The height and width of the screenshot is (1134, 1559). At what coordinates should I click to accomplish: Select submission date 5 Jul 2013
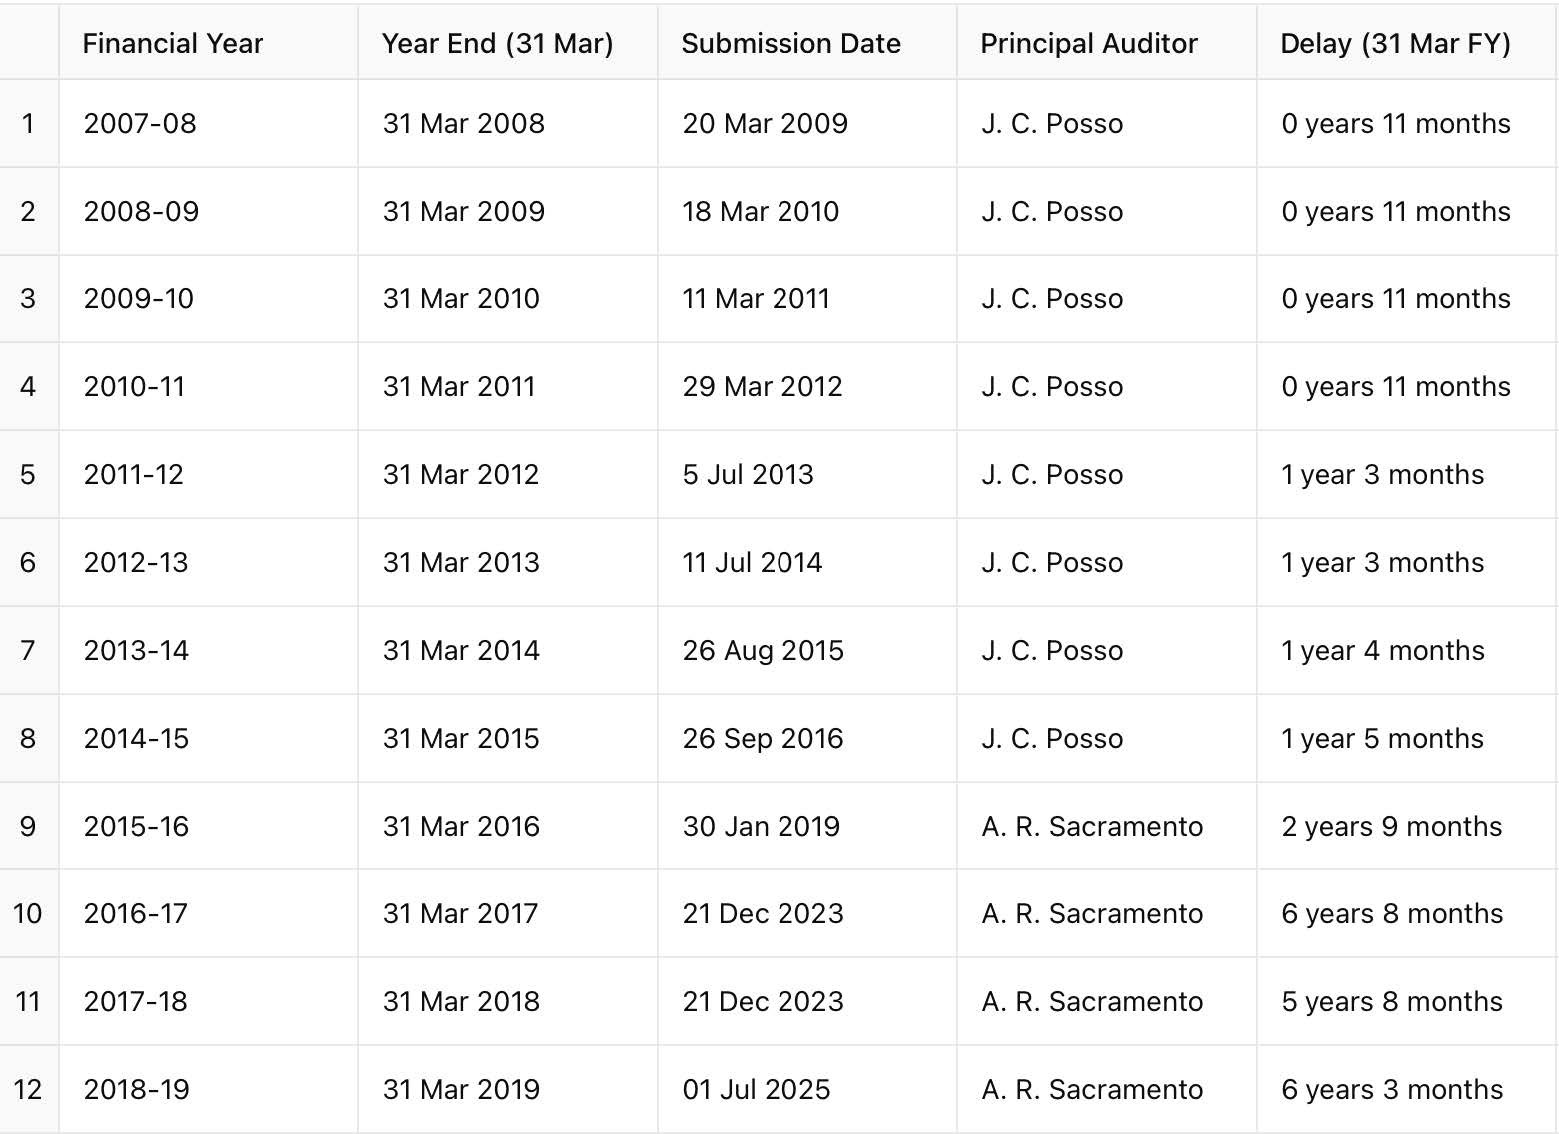coord(748,475)
